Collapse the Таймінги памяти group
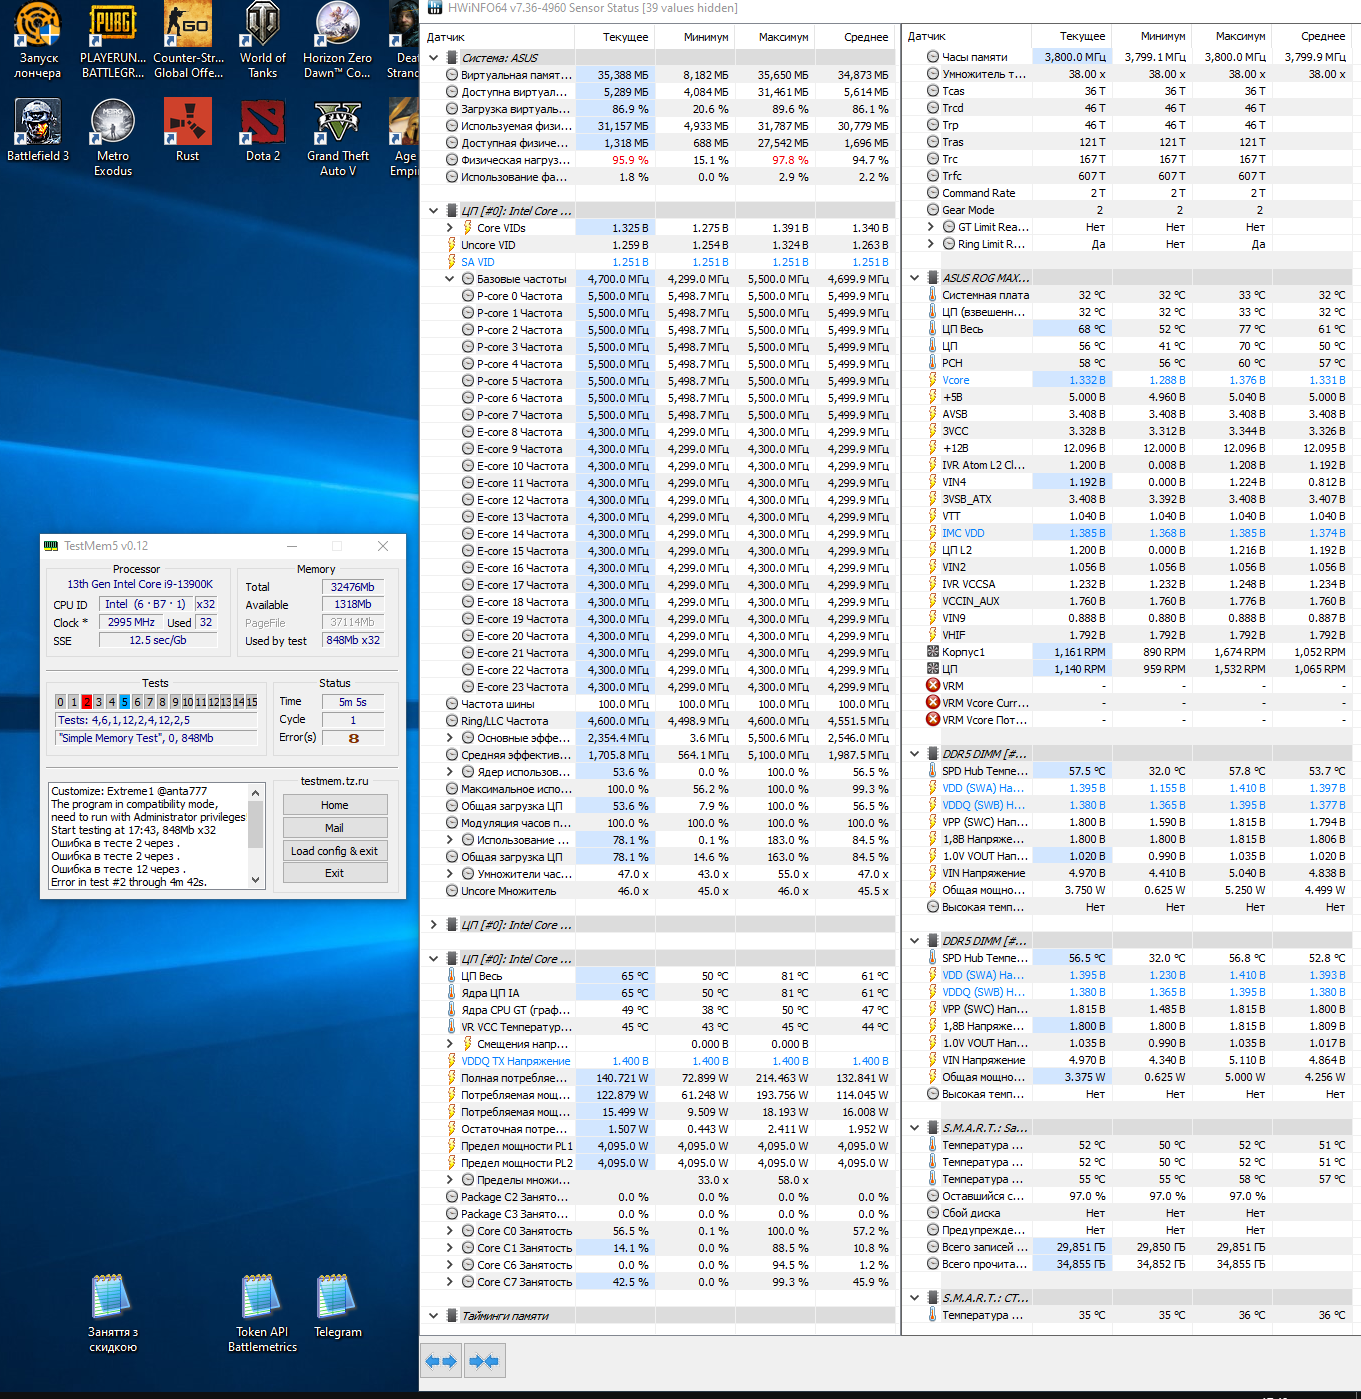 (433, 1316)
